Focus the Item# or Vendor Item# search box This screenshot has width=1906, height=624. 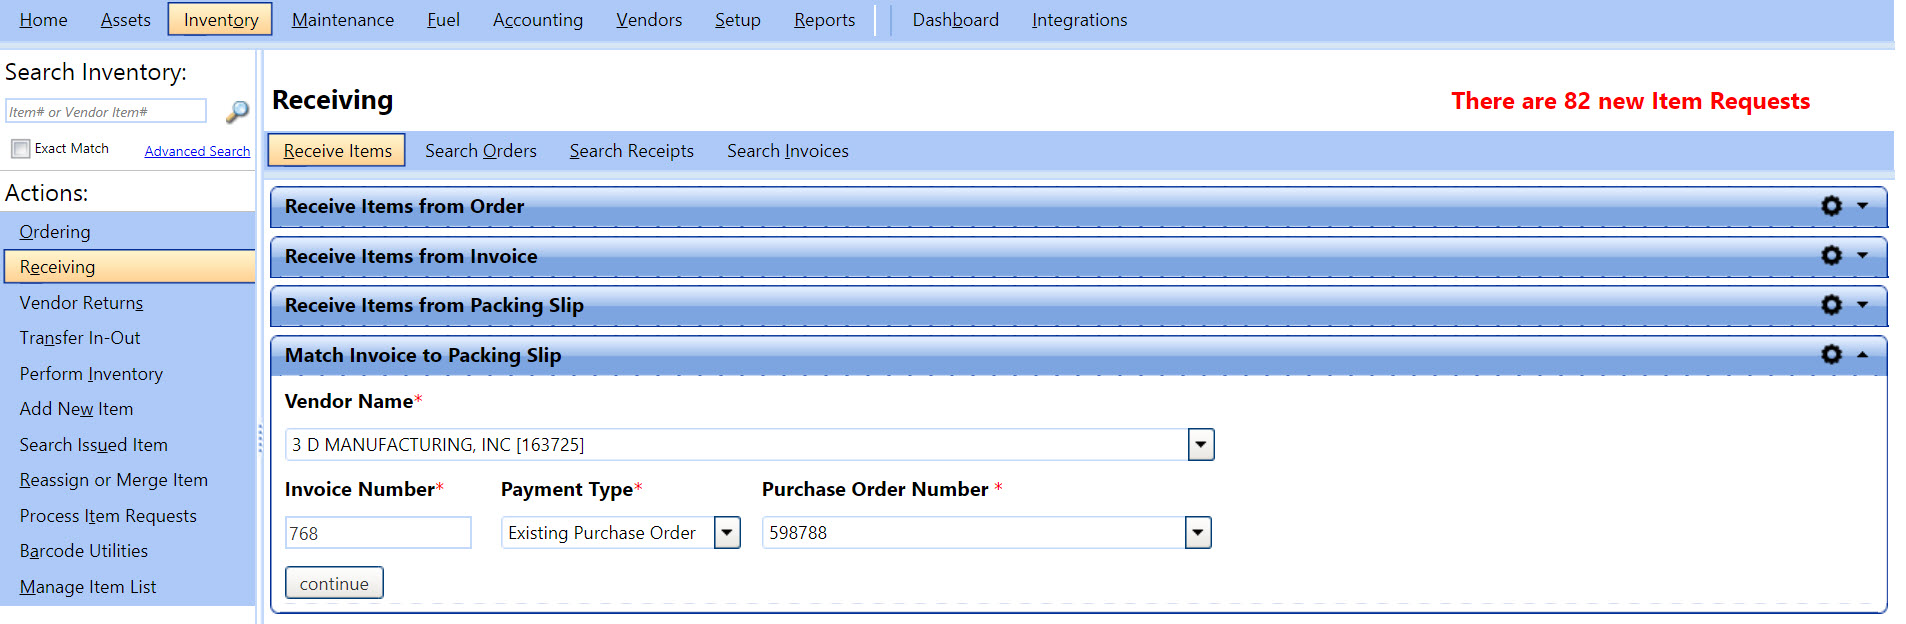coord(106,112)
